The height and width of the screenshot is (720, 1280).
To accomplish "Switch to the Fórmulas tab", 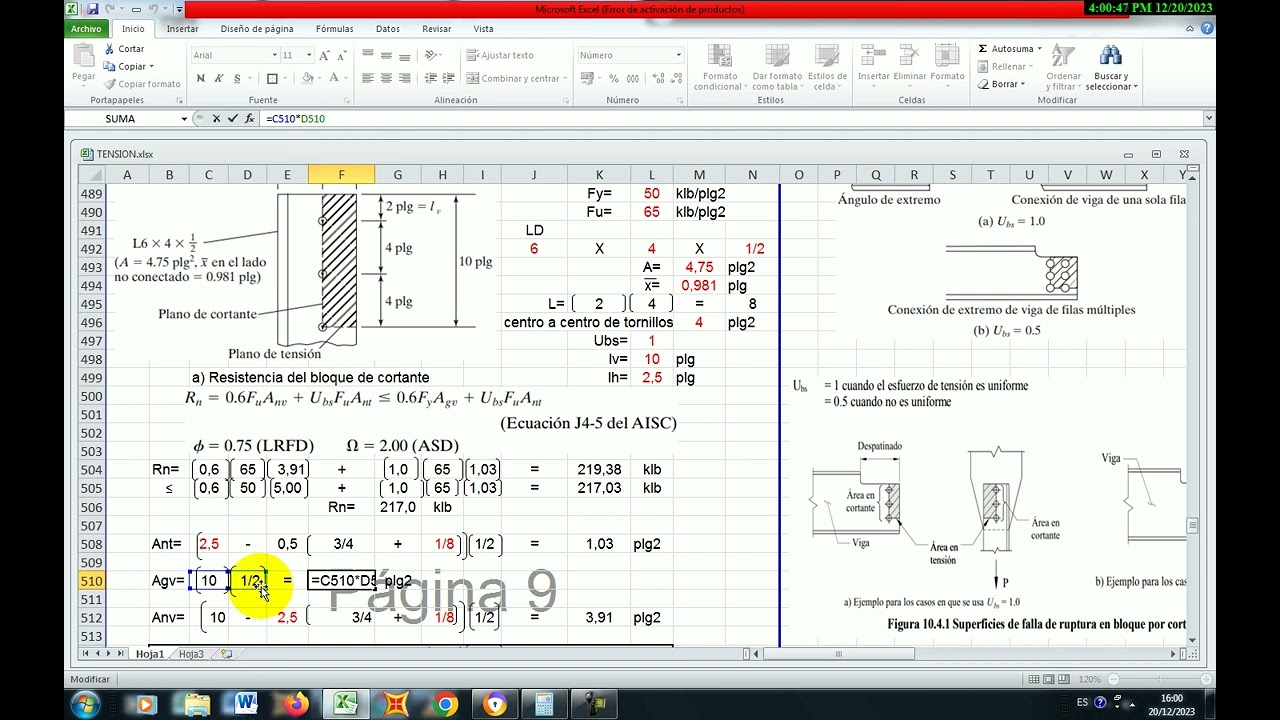I will [x=334, y=29].
